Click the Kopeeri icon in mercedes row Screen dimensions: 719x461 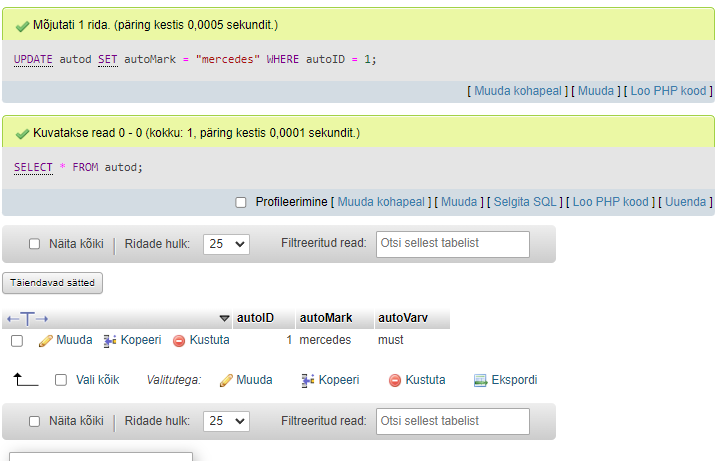(x=110, y=341)
